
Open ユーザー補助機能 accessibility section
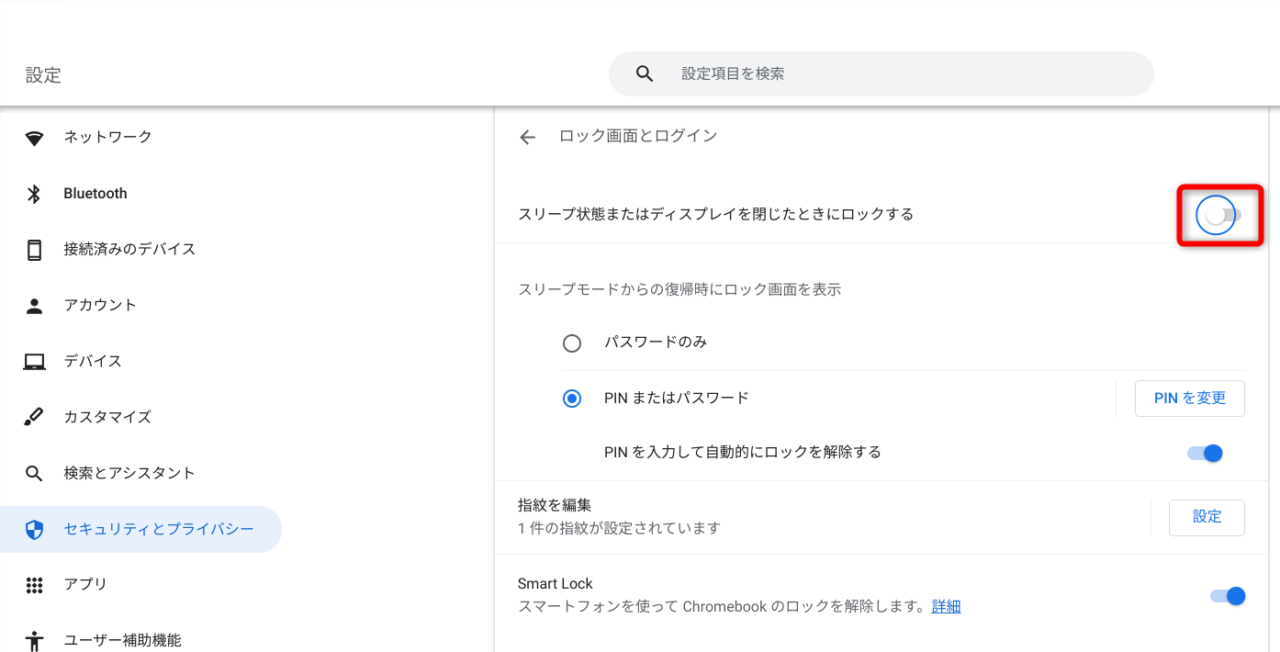(x=122, y=640)
